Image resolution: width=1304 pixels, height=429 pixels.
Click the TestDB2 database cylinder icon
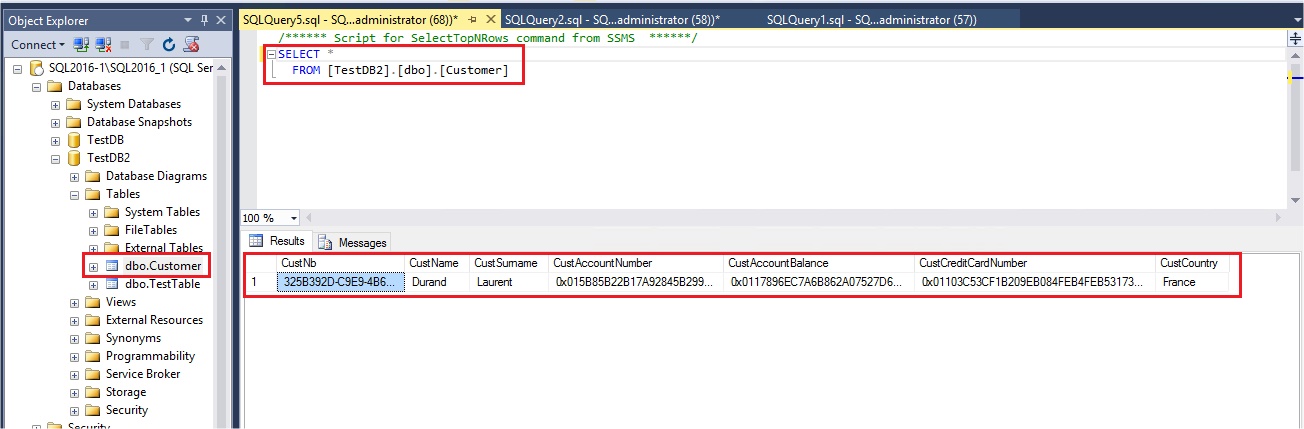point(74,158)
